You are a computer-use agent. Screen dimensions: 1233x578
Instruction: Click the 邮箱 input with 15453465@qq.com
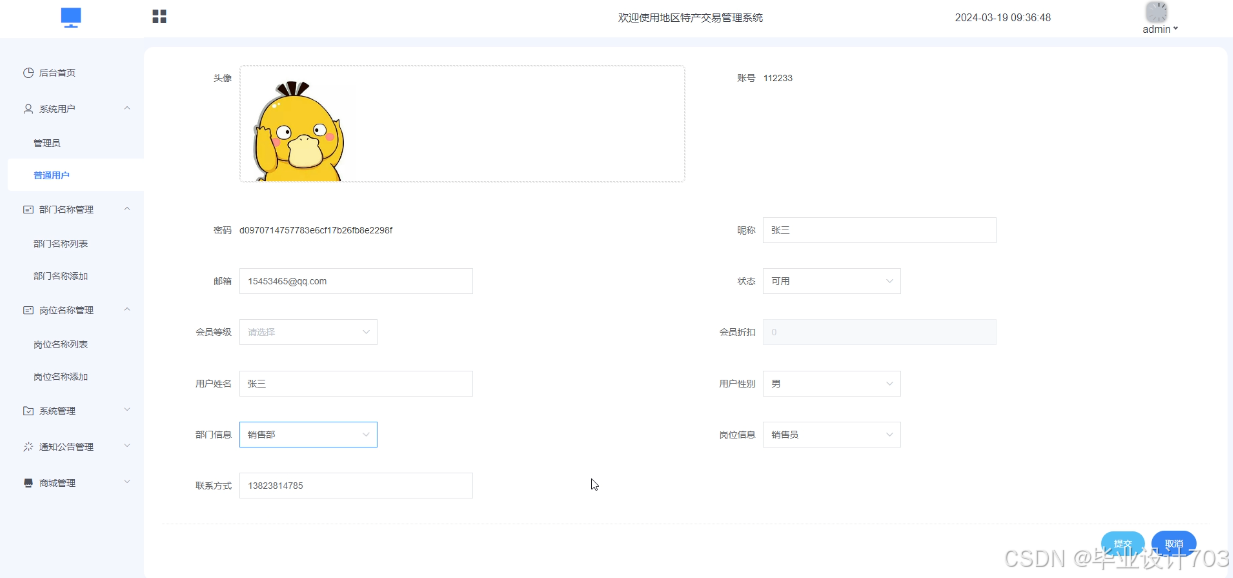[356, 281]
